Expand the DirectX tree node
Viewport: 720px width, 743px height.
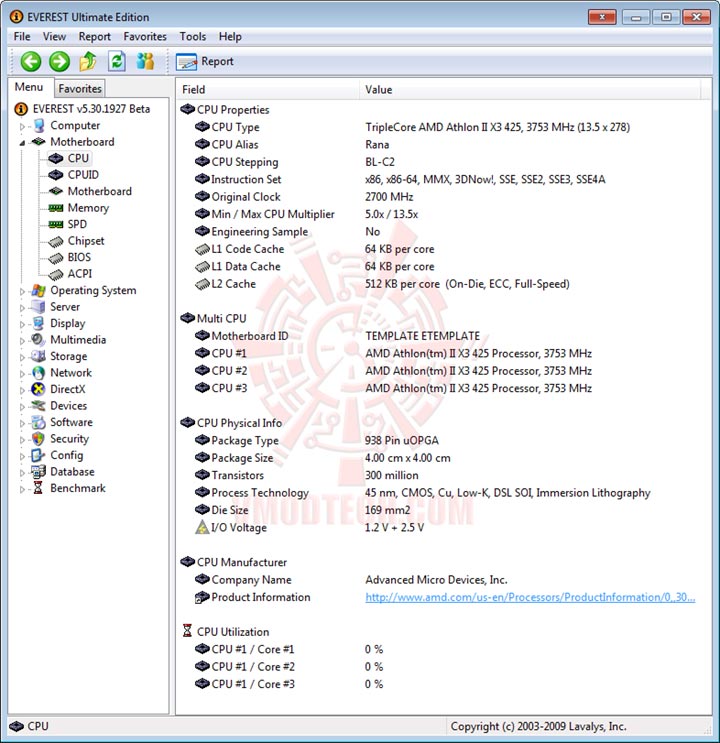[x=22, y=390]
